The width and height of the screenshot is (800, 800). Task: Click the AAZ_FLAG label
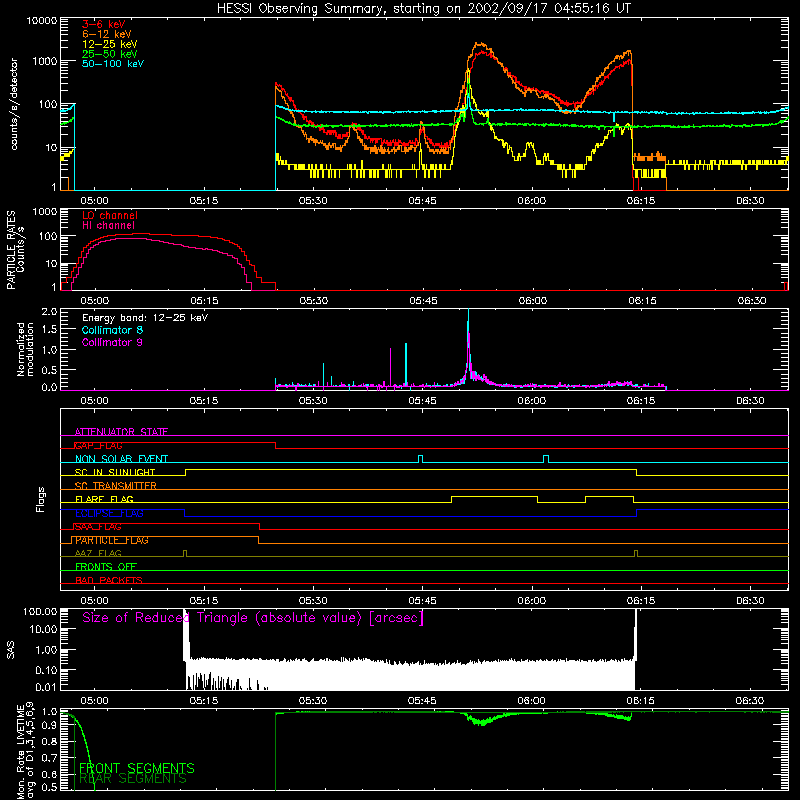(98, 553)
